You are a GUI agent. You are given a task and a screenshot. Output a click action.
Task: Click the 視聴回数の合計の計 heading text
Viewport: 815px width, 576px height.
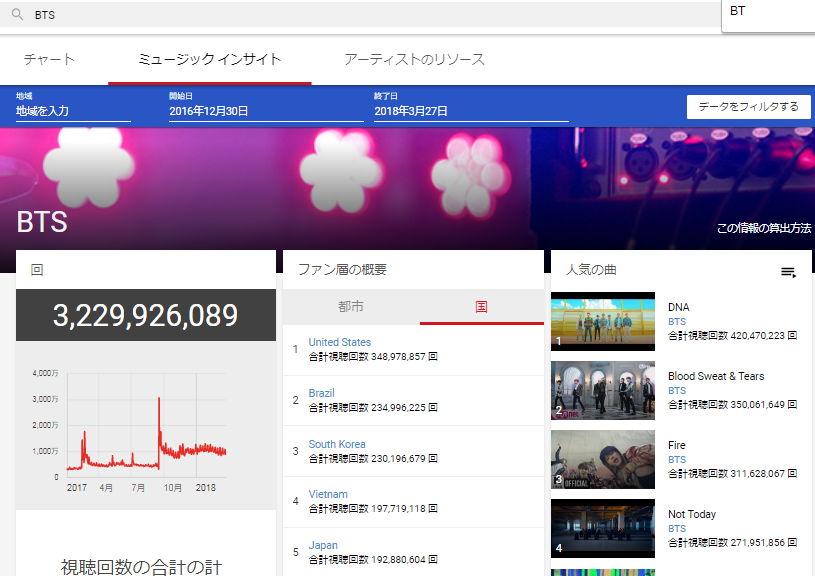(141, 567)
